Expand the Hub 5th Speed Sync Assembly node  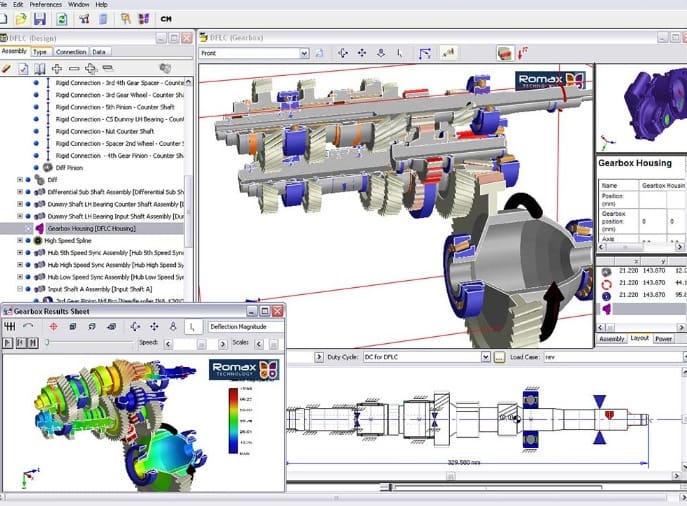point(20,252)
